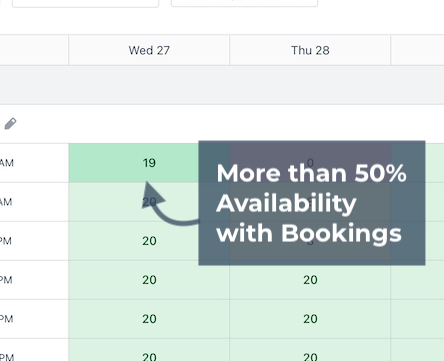Open the Wed 27 cell showing 19
The width and height of the screenshot is (444, 361).
click(149, 163)
